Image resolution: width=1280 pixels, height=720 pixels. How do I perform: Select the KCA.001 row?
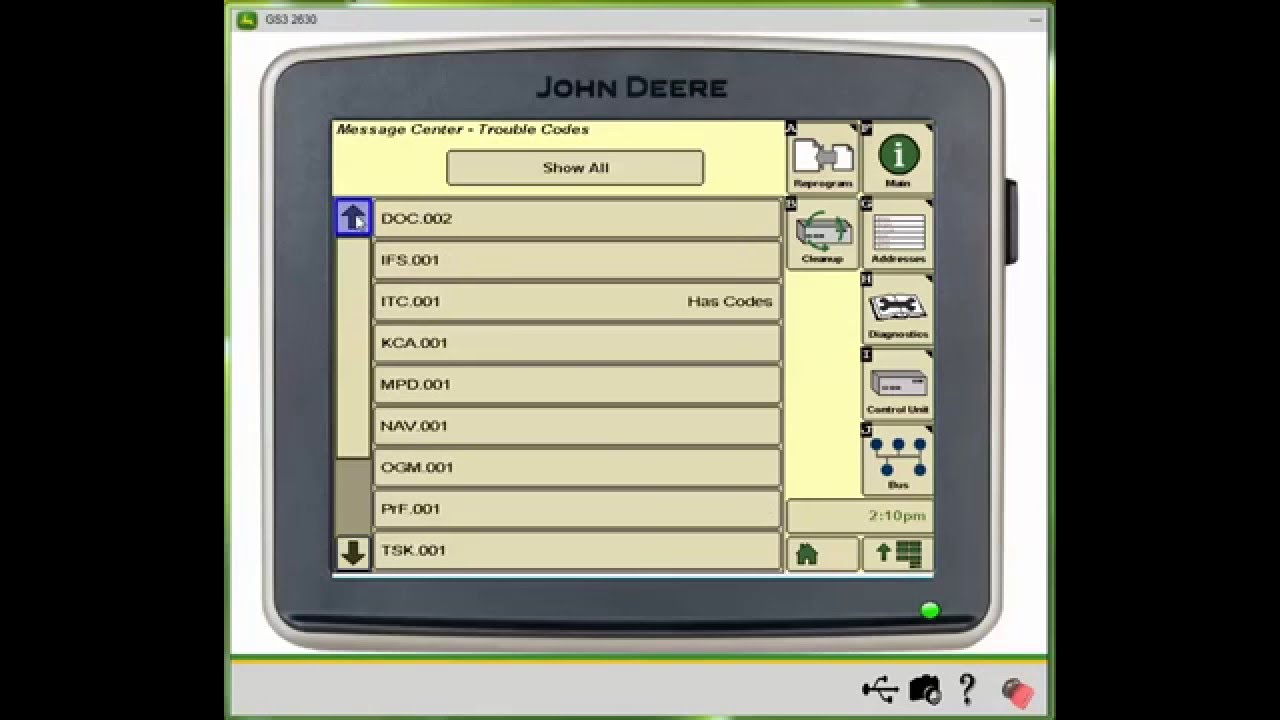[577, 343]
